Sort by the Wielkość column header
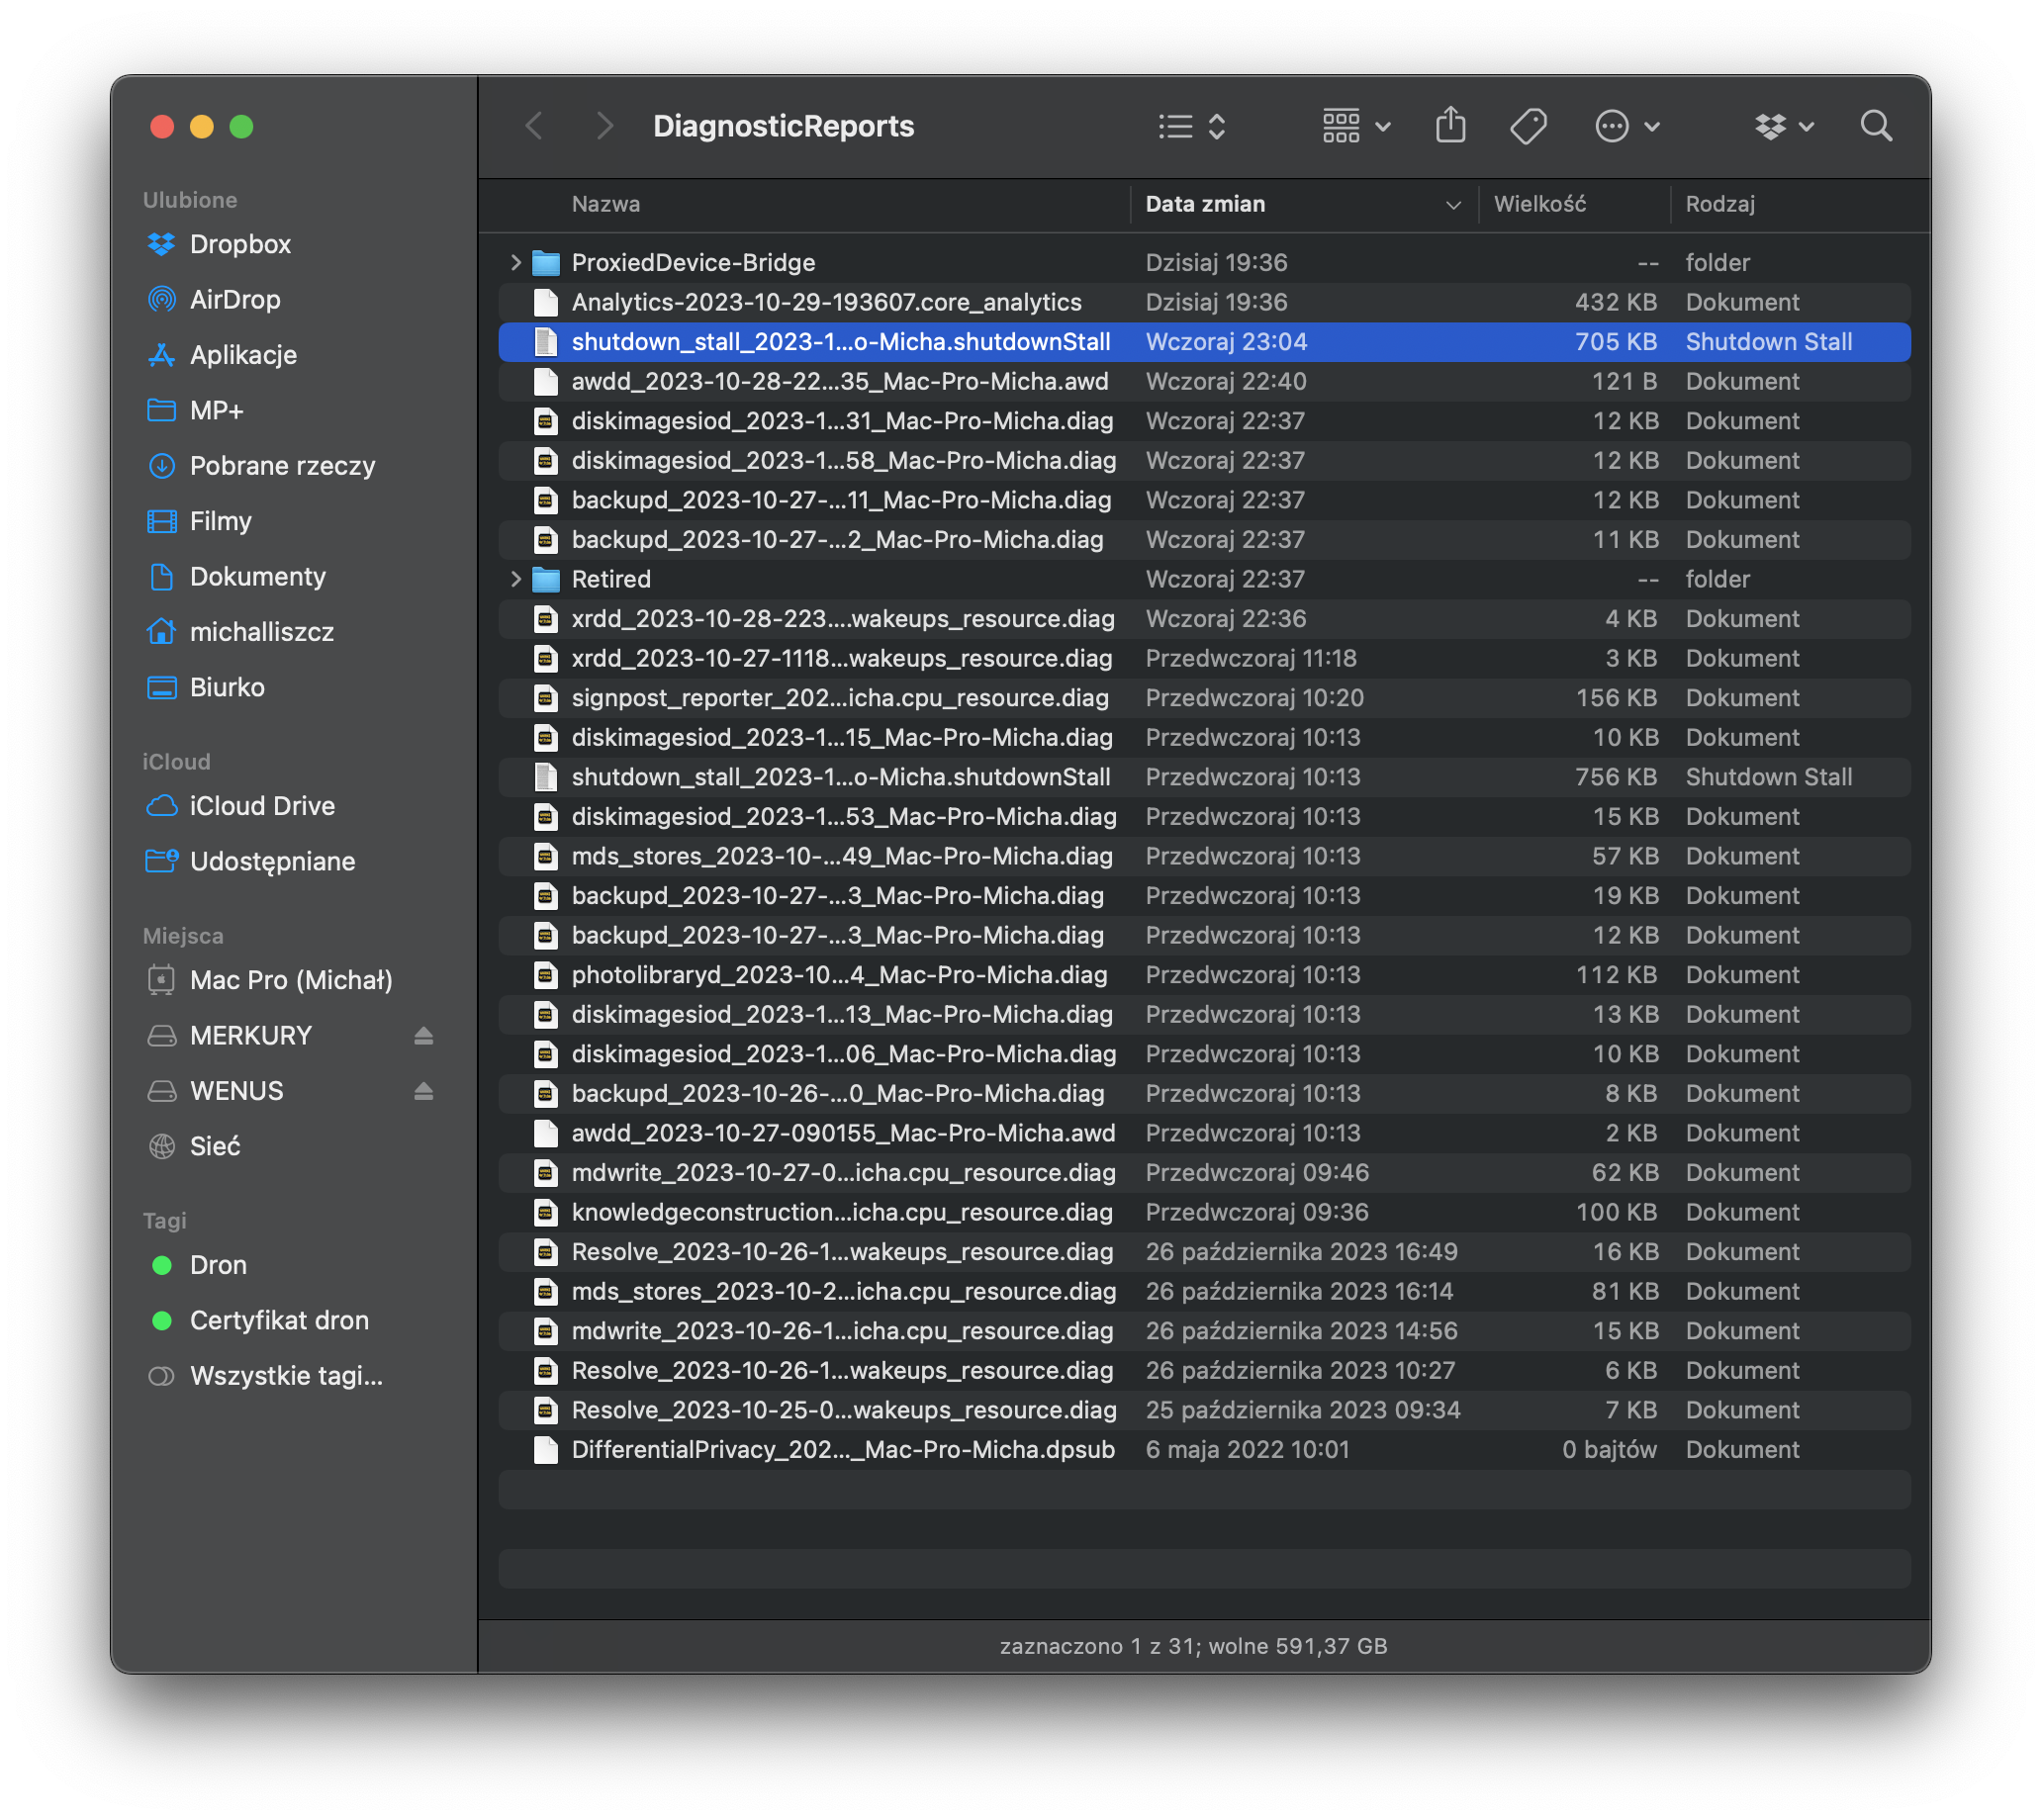Image resolution: width=2042 pixels, height=1820 pixels. (1539, 204)
